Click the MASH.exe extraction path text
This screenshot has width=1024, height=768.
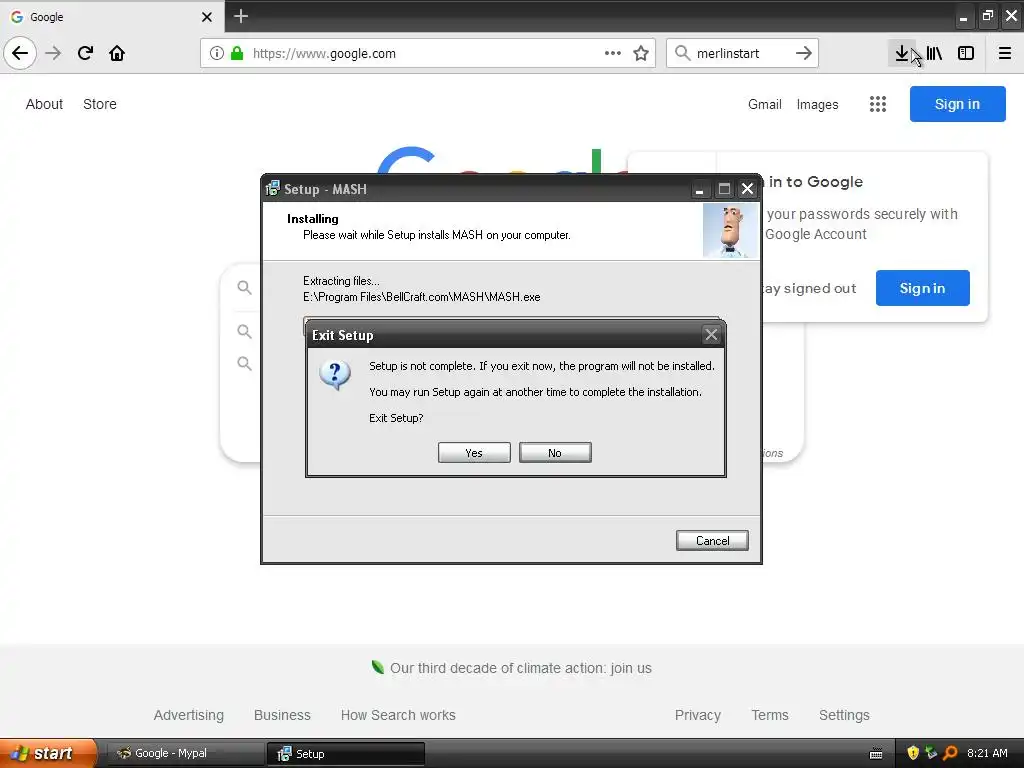[422, 296]
